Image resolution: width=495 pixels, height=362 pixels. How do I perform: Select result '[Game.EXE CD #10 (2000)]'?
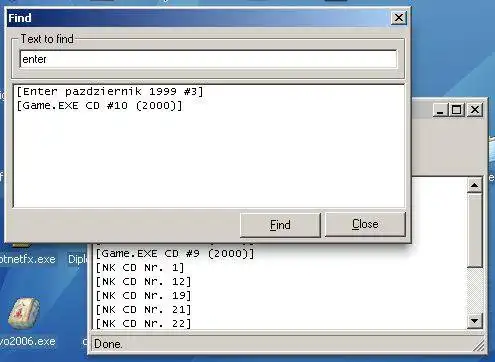click(x=99, y=106)
